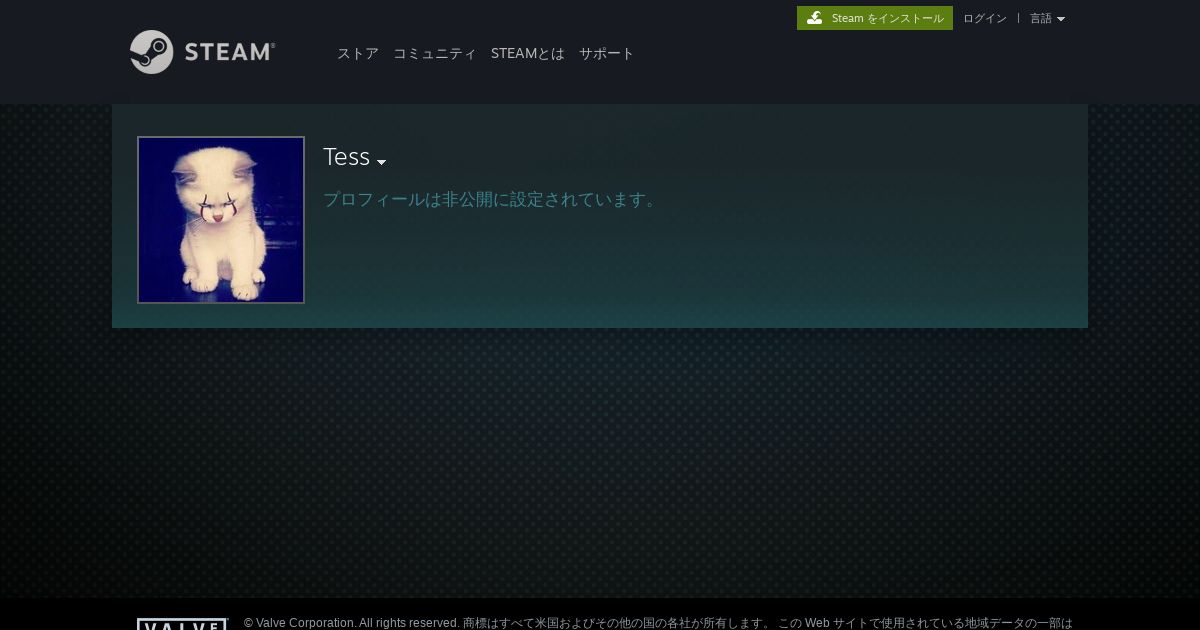This screenshot has height=630, width=1200.
Task: Click the Valve logo in the footer
Action: (x=182, y=624)
